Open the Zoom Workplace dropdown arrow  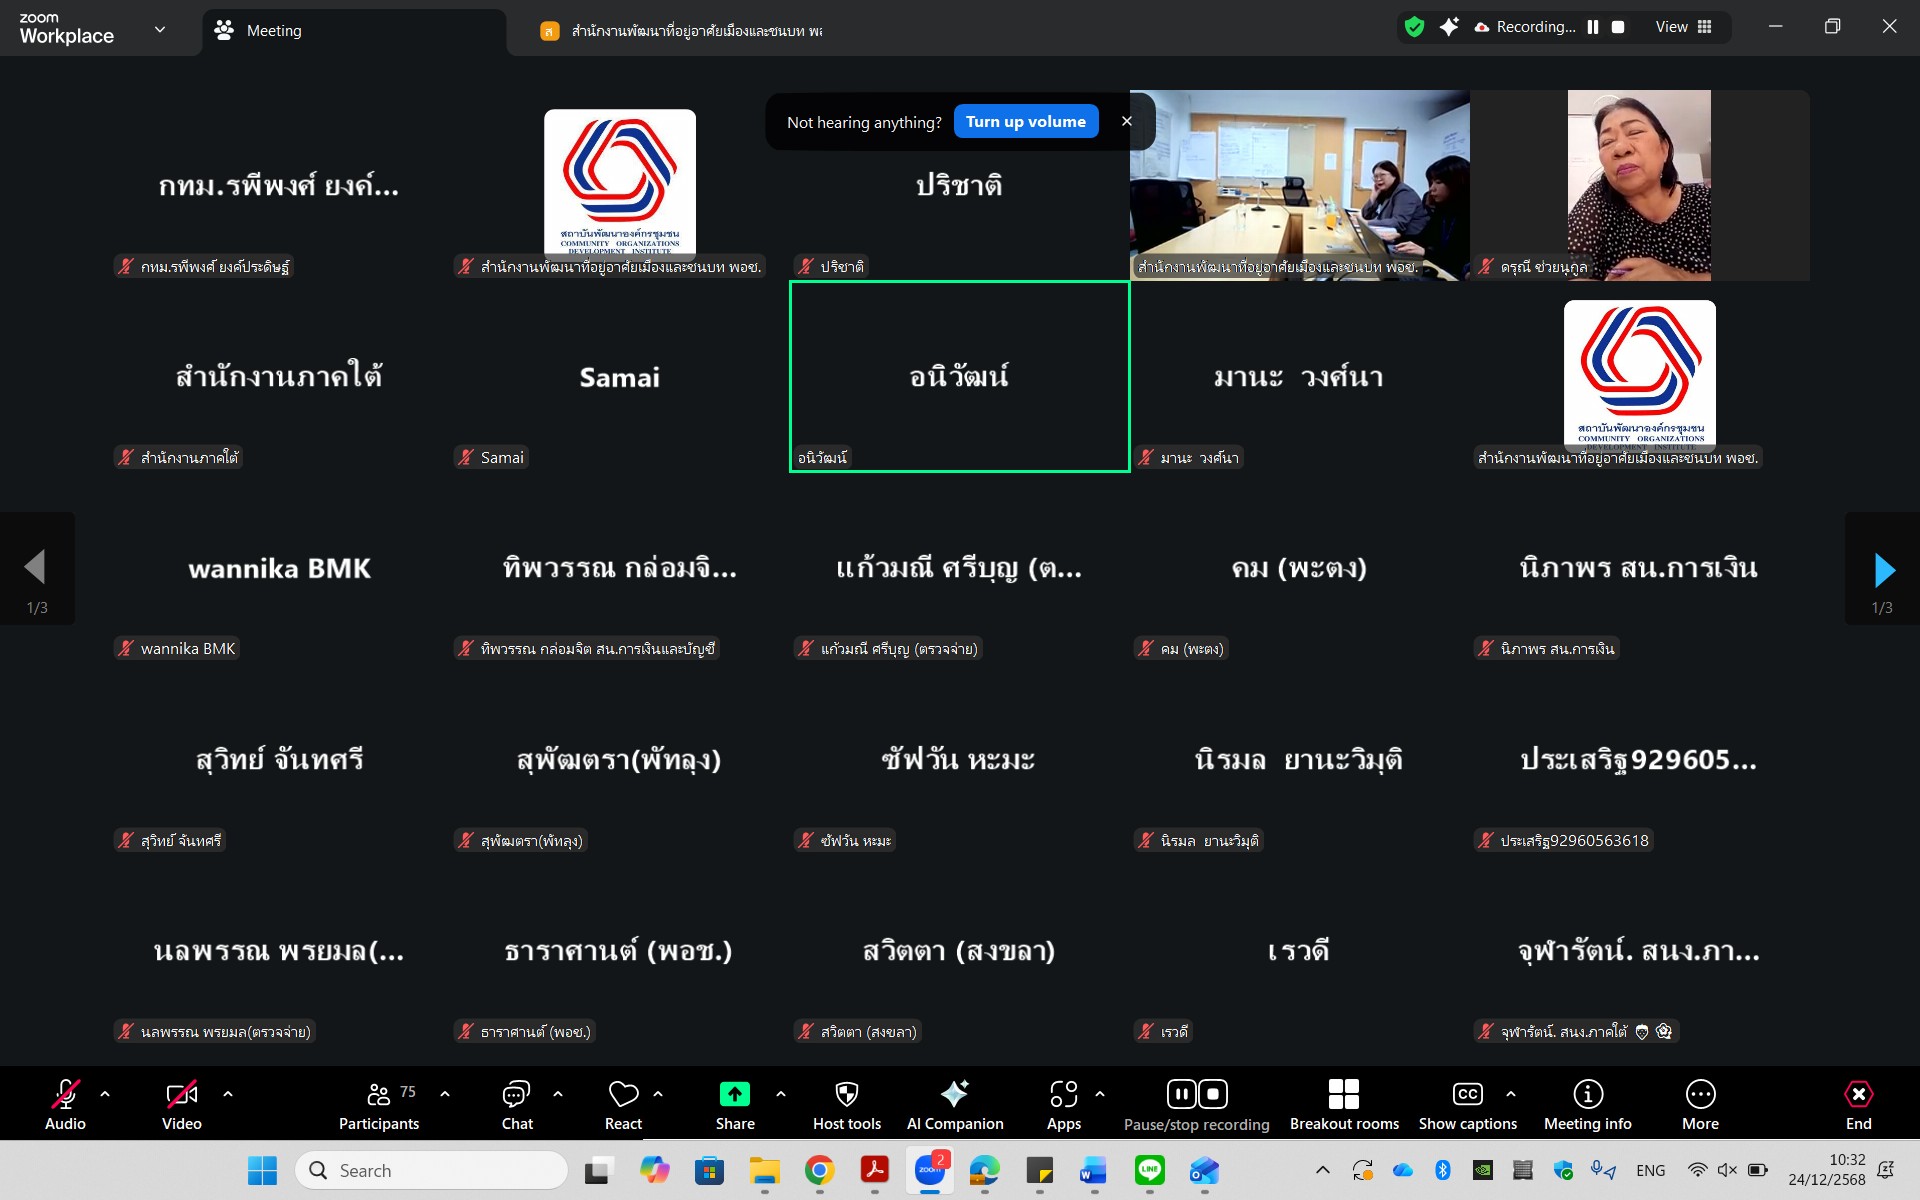(160, 30)
